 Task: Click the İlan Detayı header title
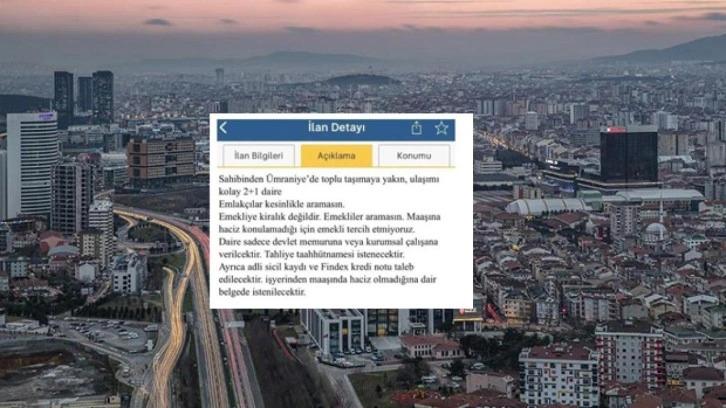point(337,127)
